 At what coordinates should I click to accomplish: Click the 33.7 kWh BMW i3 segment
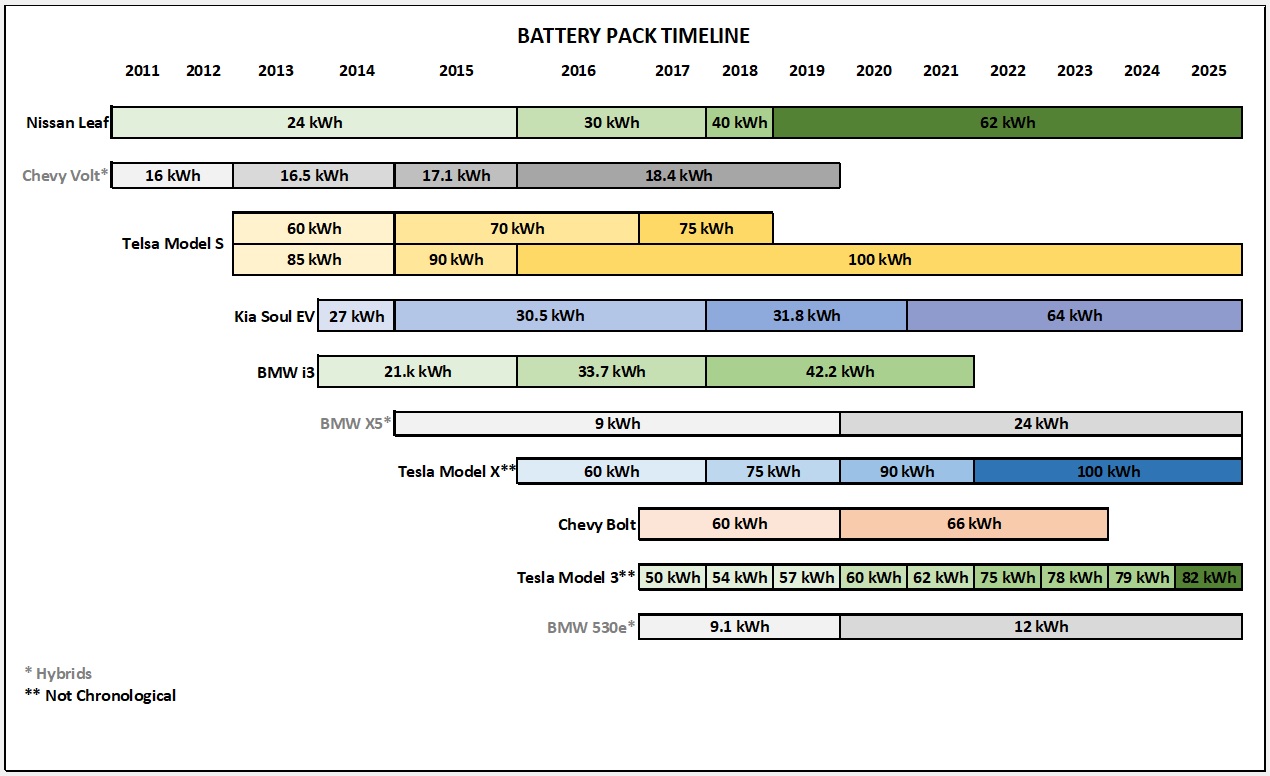[611, 371]
